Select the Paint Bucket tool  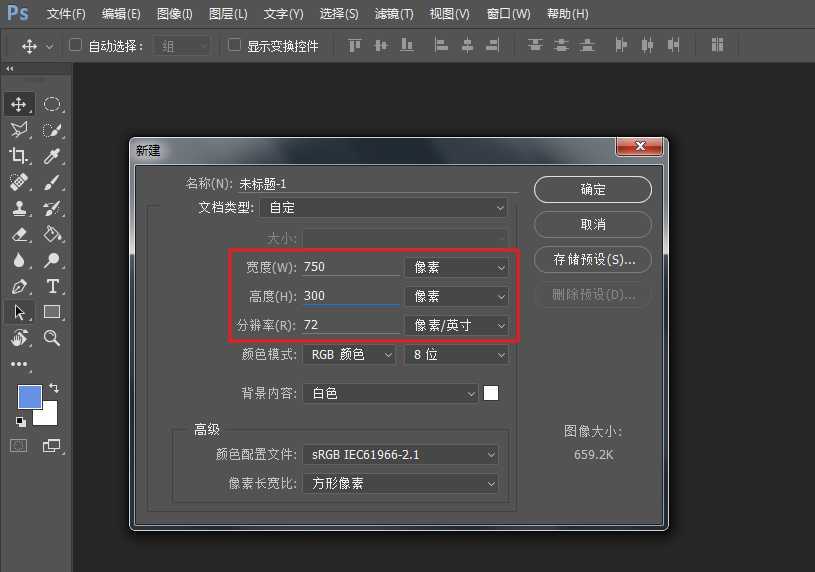[x=52, y=234]
